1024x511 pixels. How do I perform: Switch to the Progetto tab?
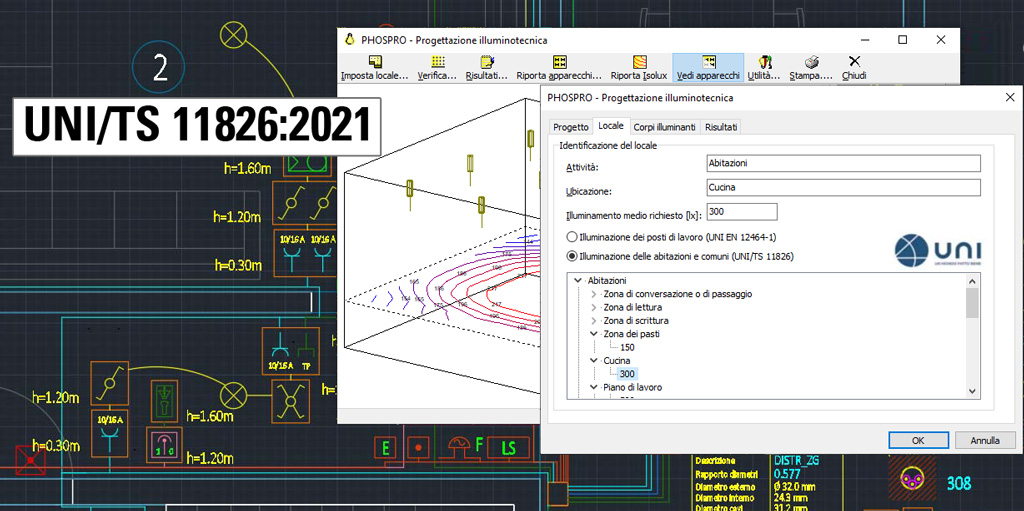(x=571, y=127)
